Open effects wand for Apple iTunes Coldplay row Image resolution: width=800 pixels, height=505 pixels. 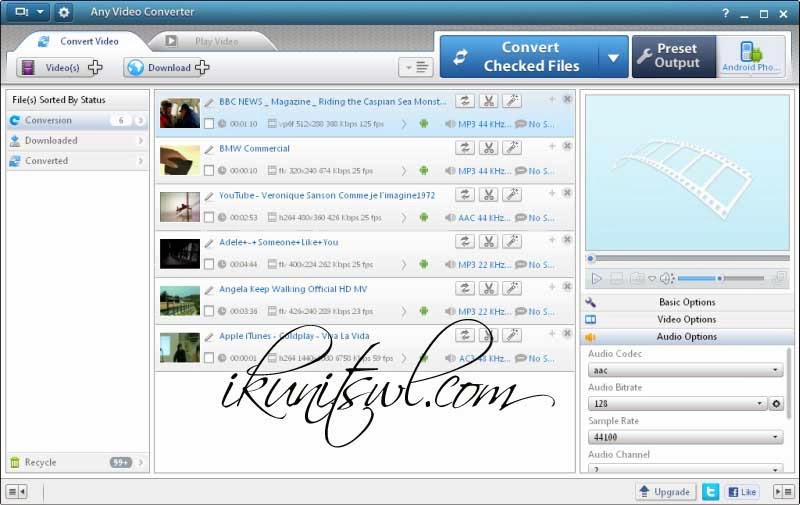[512, 335]
